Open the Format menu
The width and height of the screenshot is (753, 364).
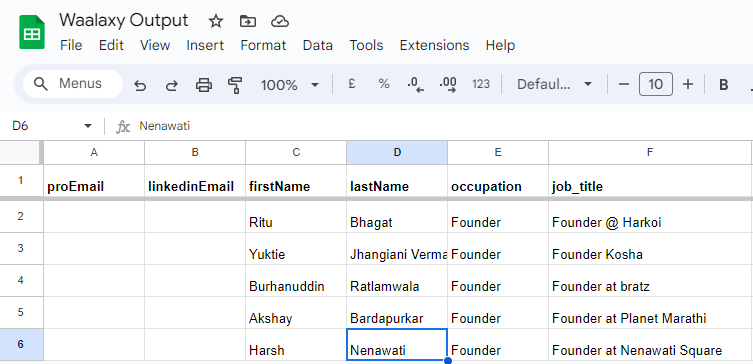[263, 45]
